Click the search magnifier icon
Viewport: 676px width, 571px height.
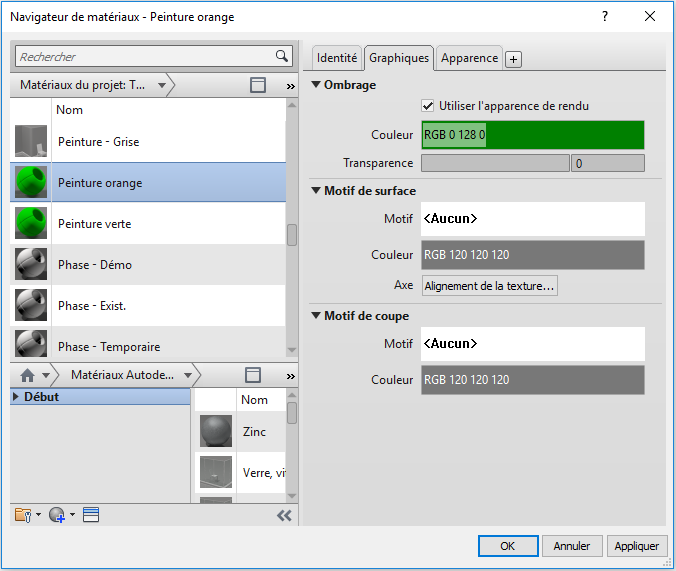282,57
